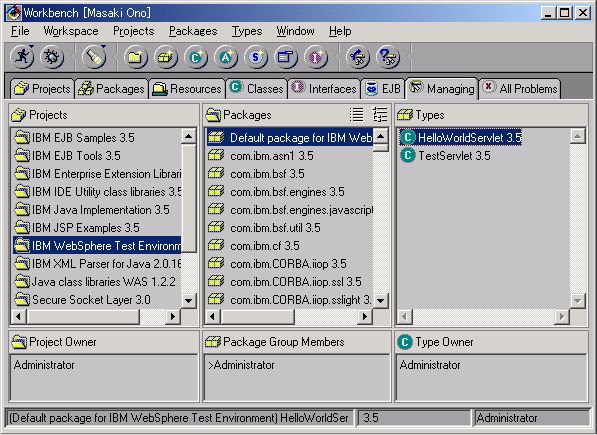Click the Create Applet 'A' toolbar icon

coord(226,57)
